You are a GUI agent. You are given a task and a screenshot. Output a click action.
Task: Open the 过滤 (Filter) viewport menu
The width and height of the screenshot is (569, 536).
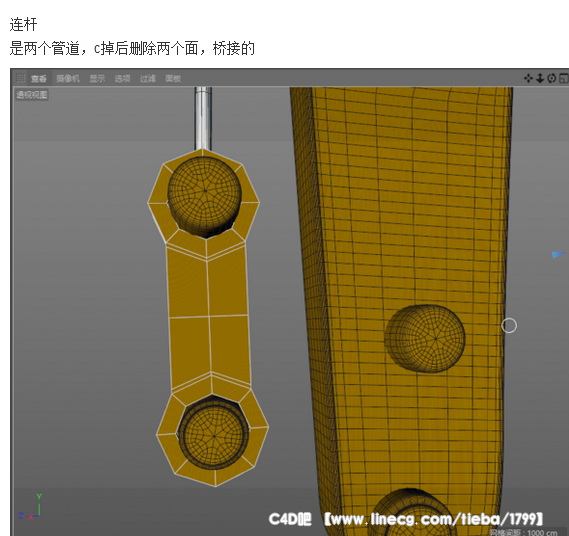[148, 78]
